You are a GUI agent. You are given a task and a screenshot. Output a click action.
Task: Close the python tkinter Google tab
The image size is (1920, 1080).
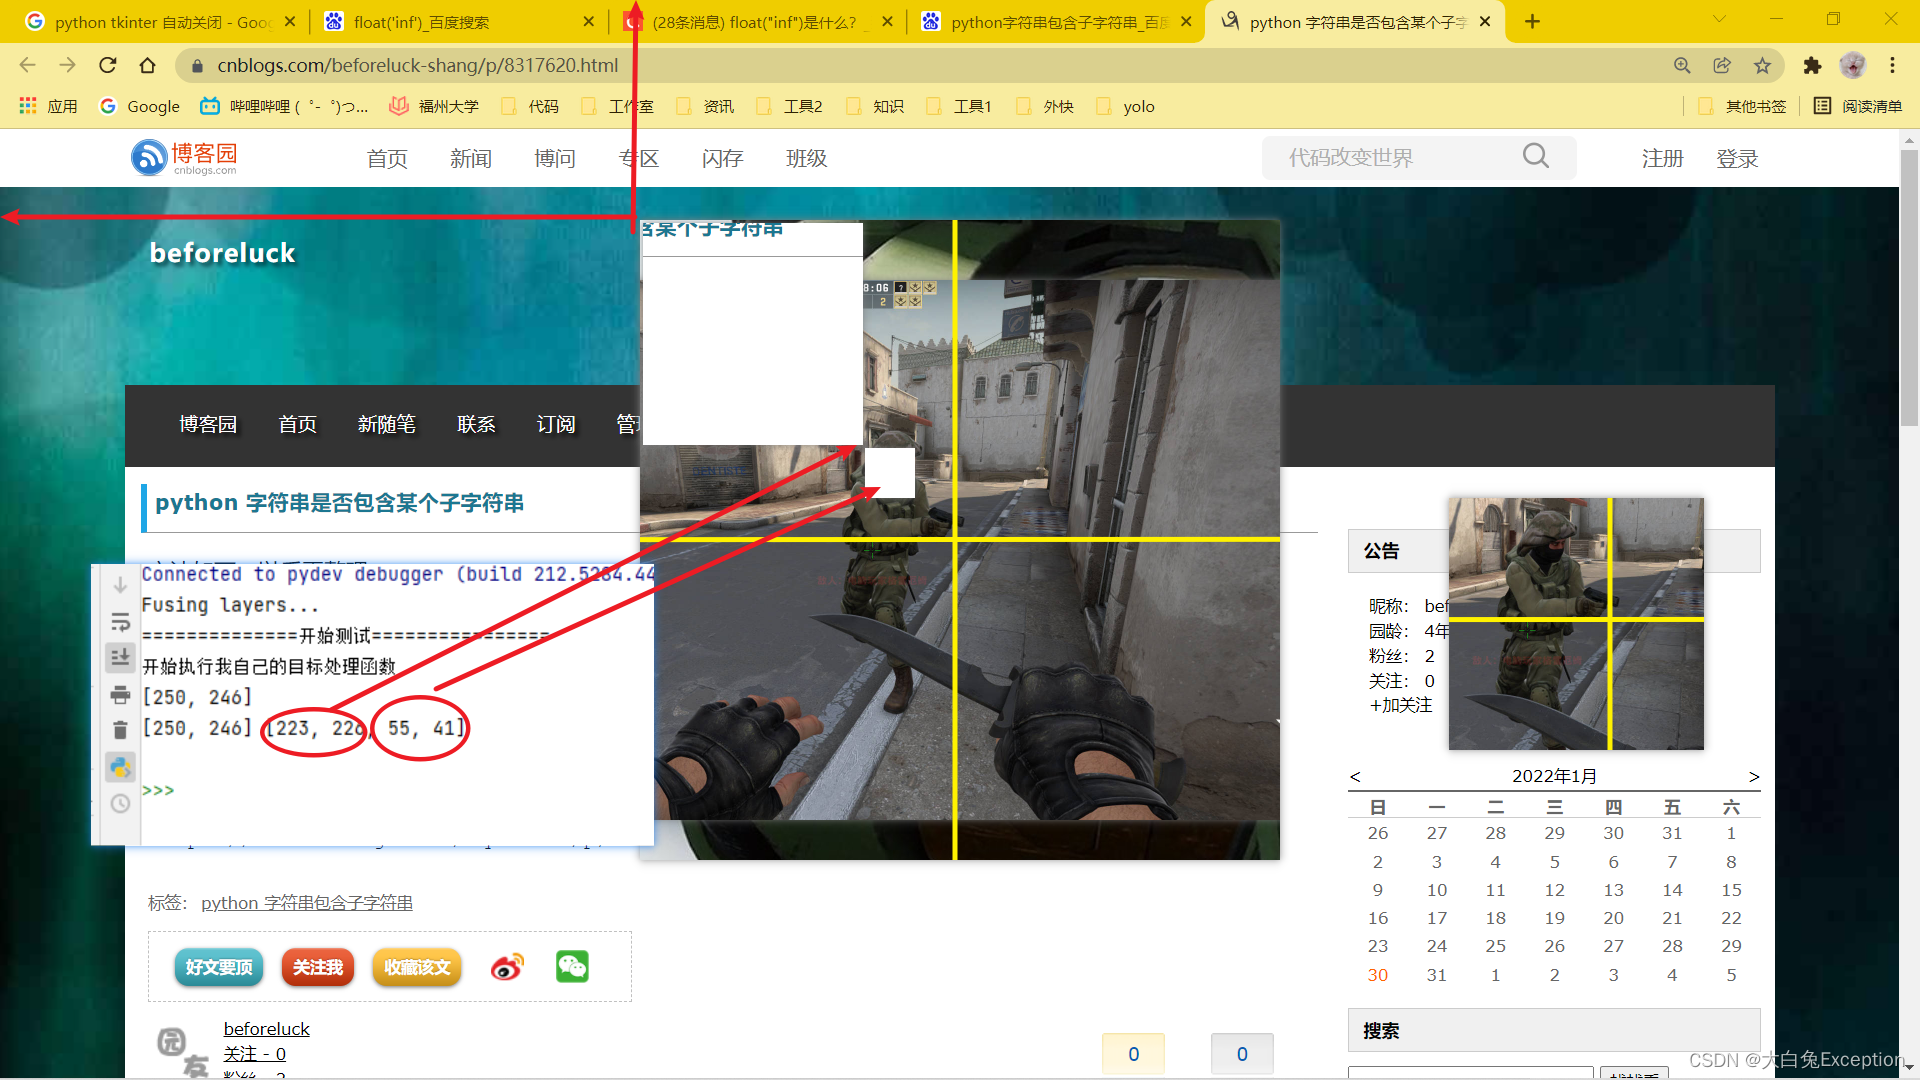290,21
